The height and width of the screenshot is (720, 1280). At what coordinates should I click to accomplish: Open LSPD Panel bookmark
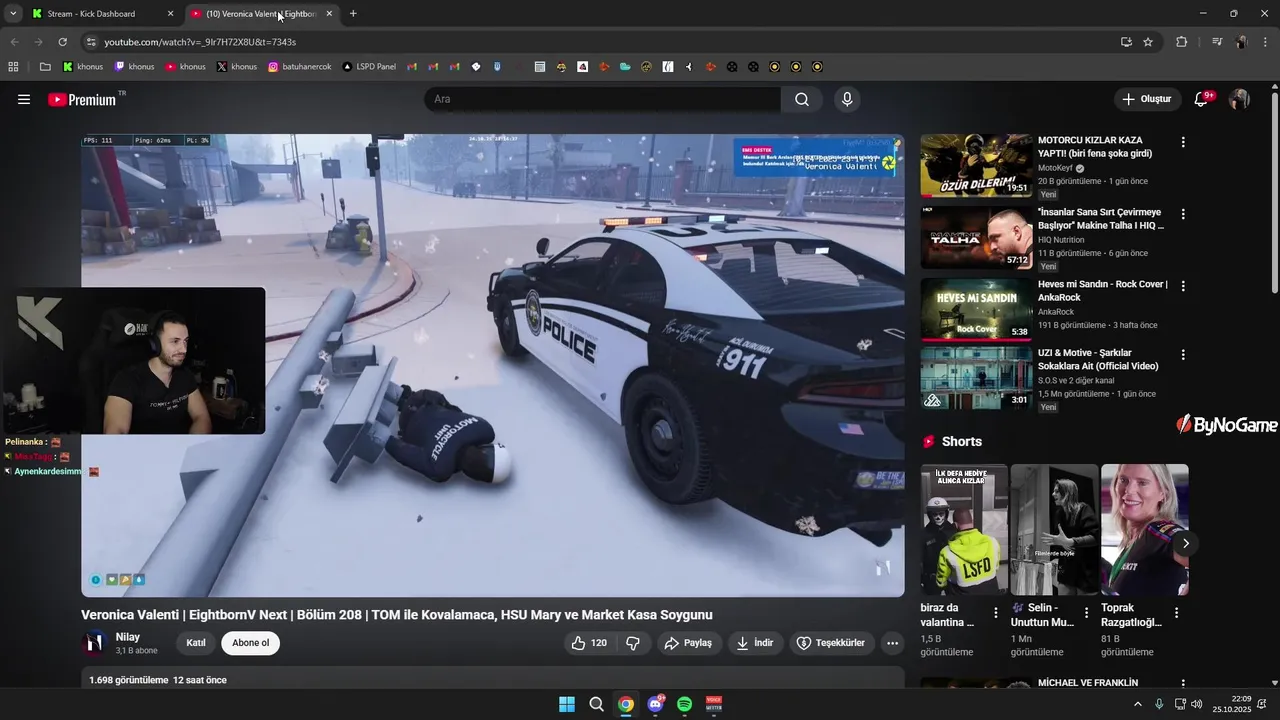pyautogui.click(x=369, y=67)
